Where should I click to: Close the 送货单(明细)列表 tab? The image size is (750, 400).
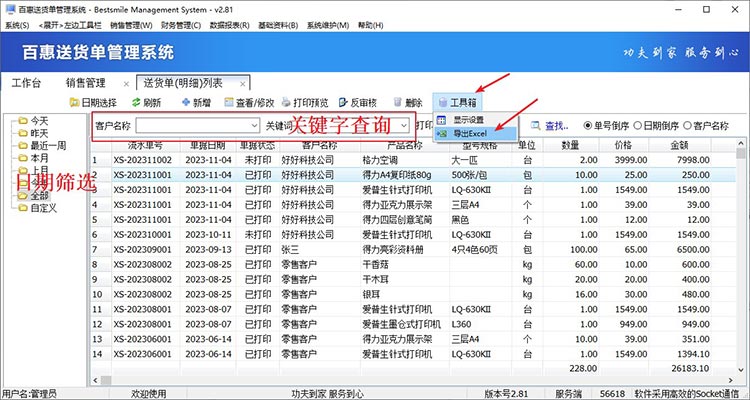[243, 84]
